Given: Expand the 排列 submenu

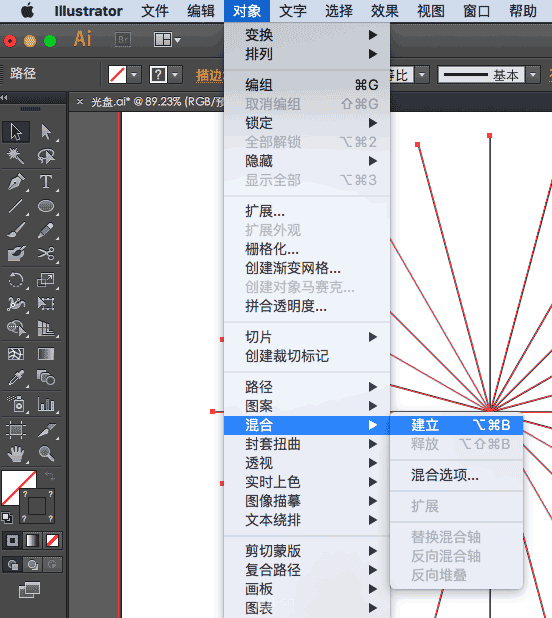Looking at the screenshot, I should pos(307,54).
